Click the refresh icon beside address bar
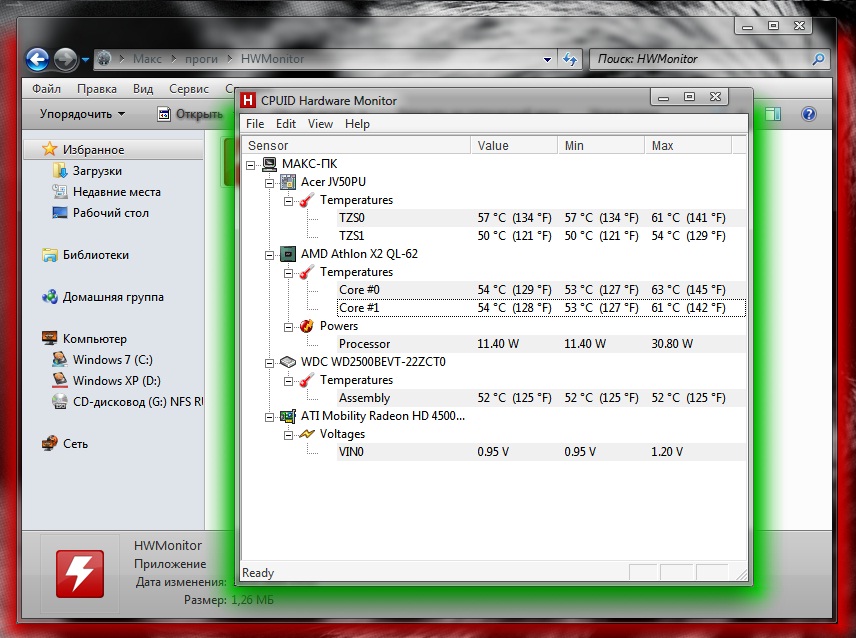Viewport: 856px width, 638px height. (570, 59)
